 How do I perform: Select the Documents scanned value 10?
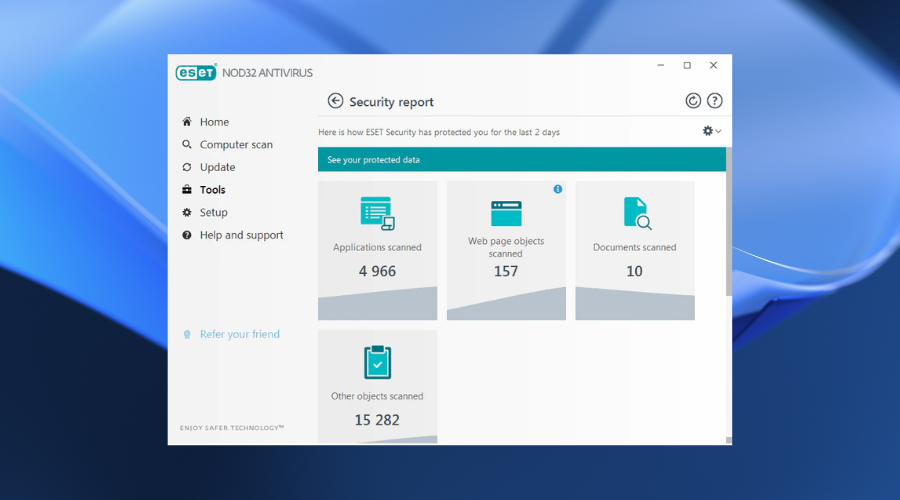634,271
